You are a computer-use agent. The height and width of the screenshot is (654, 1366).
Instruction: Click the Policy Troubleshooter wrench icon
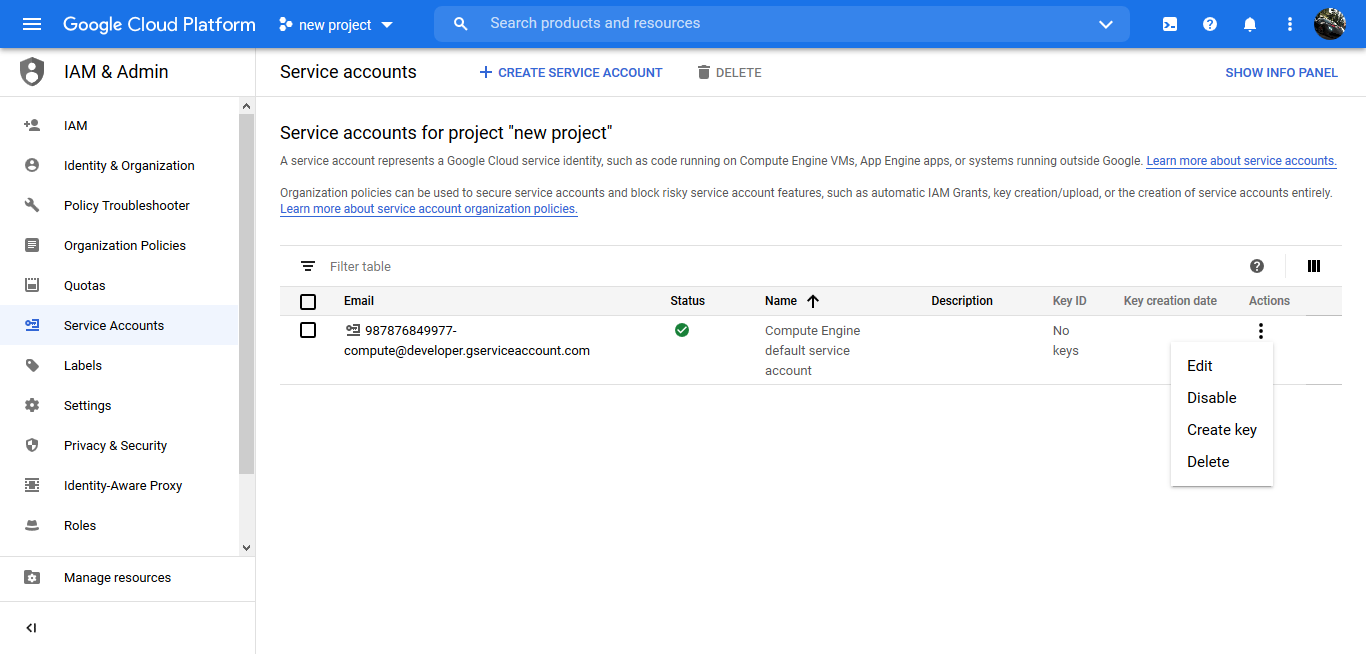point(32,205)
